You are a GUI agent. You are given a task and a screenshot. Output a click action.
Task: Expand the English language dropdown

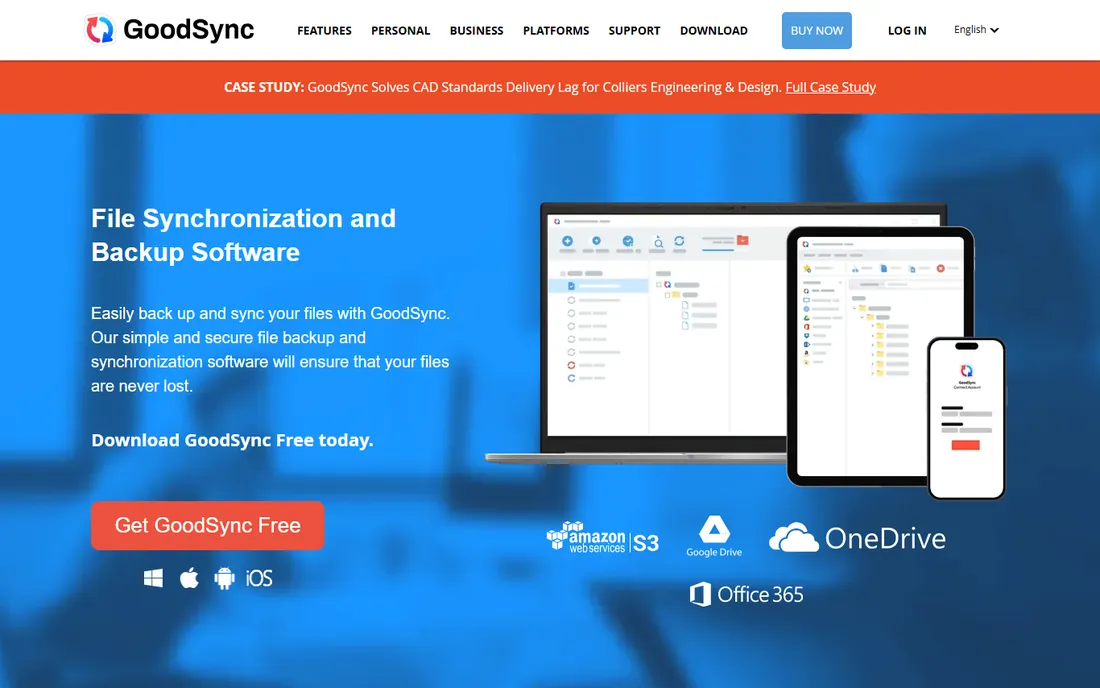[976, 29]
